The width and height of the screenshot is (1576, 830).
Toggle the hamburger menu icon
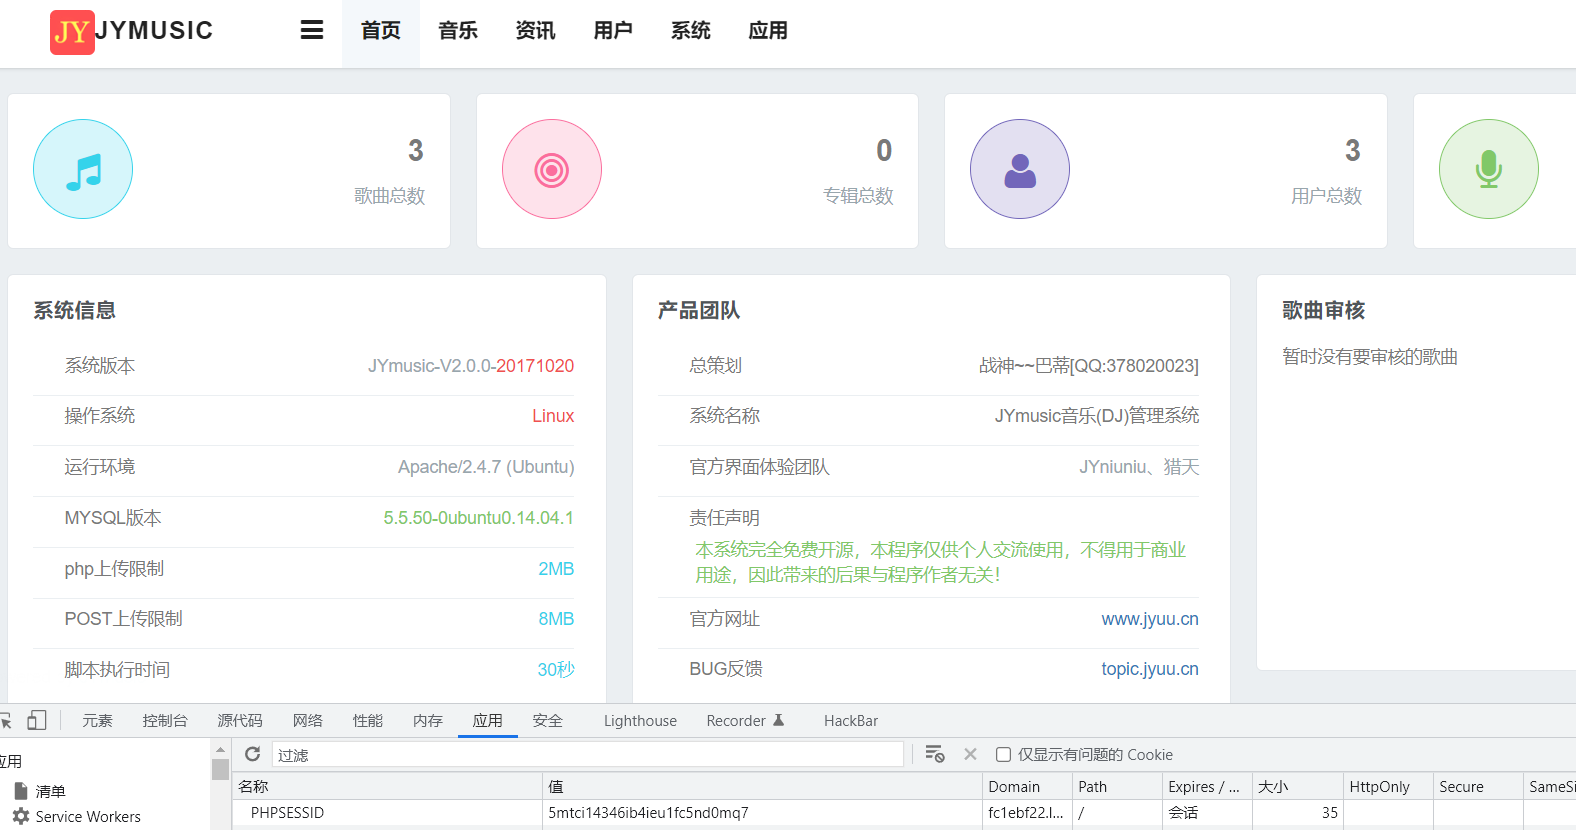pyautogui.click(x=312, y=30)
